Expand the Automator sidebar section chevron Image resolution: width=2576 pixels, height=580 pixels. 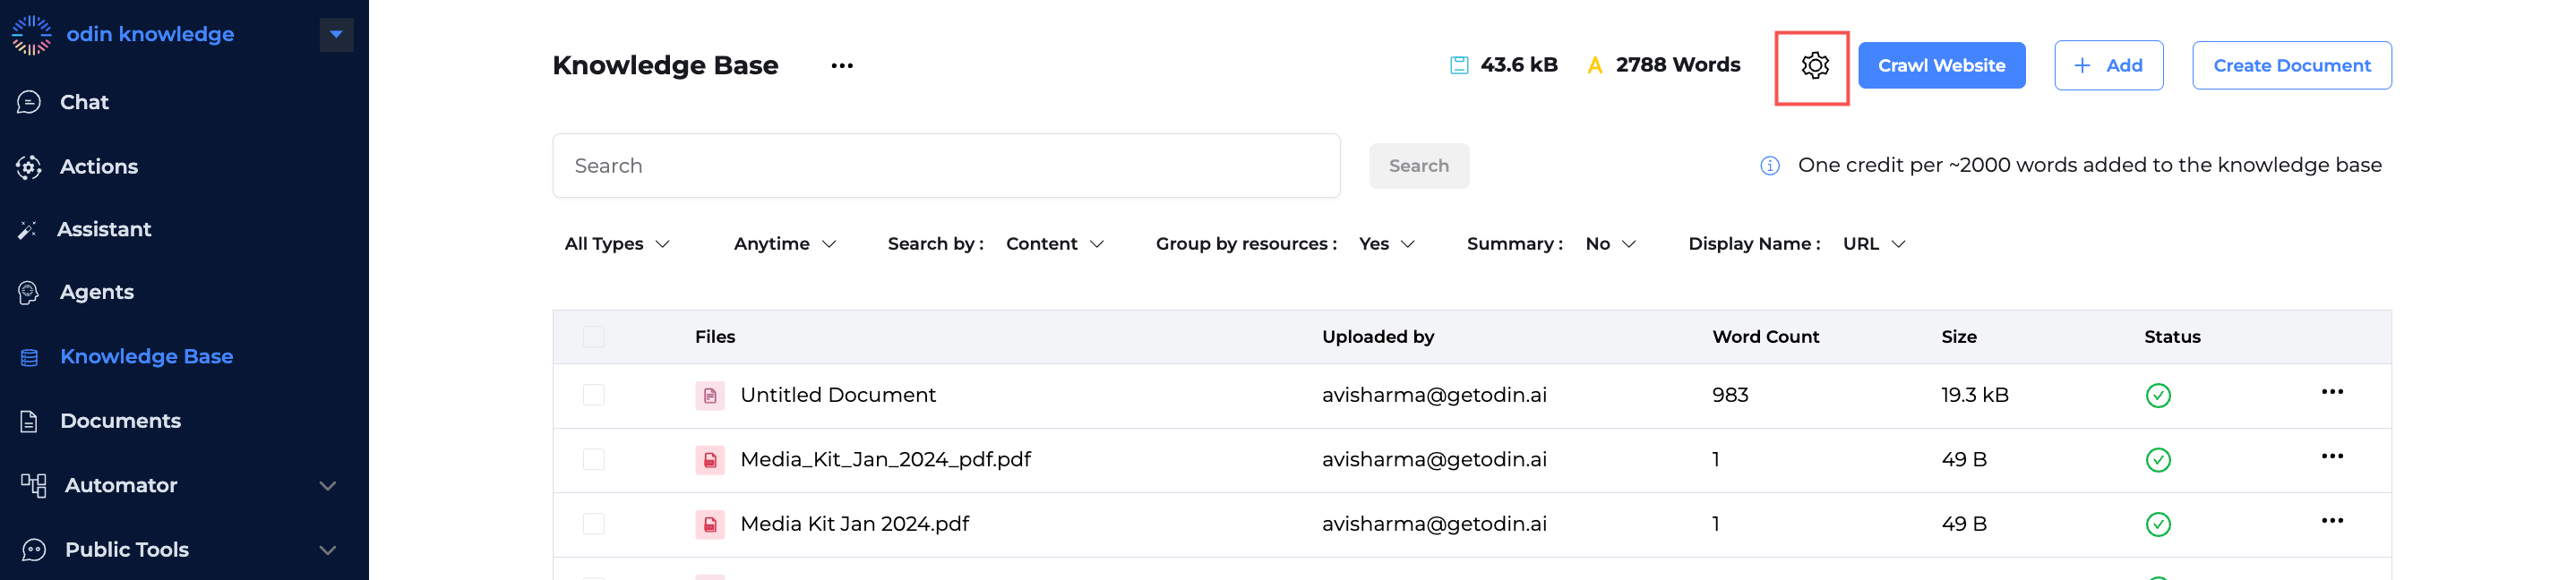pyautogui.click(x=327, y=486)
